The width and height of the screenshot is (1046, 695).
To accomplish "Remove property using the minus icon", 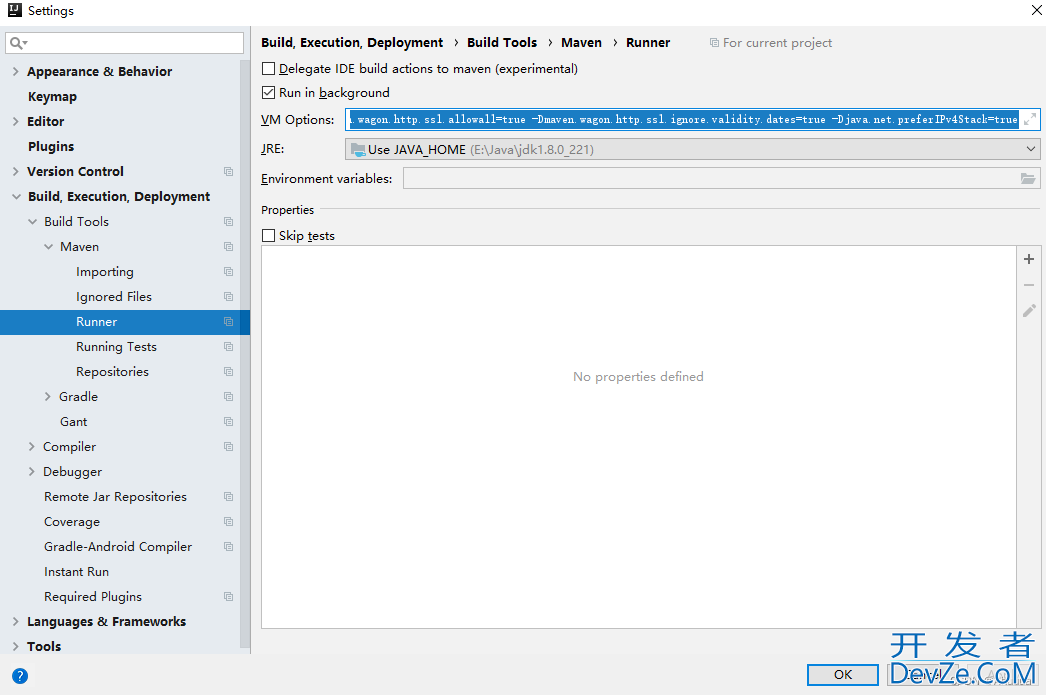I will coord(1029,285).
